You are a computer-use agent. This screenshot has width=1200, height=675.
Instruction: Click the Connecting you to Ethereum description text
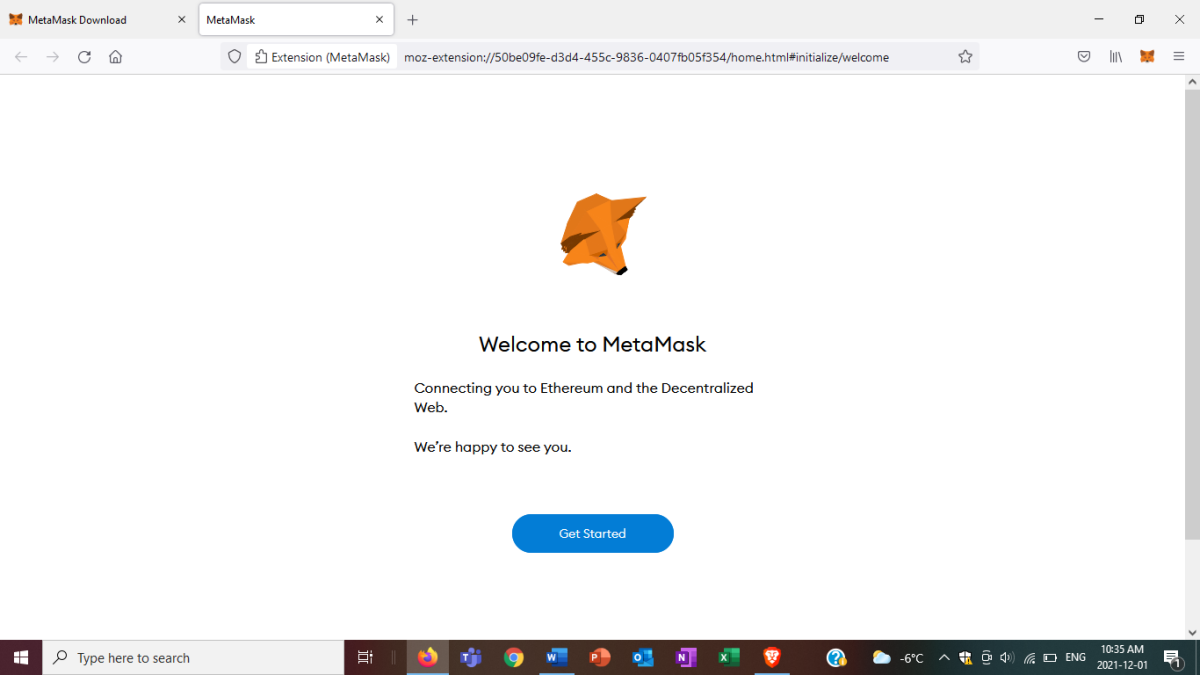coord(584,398)
